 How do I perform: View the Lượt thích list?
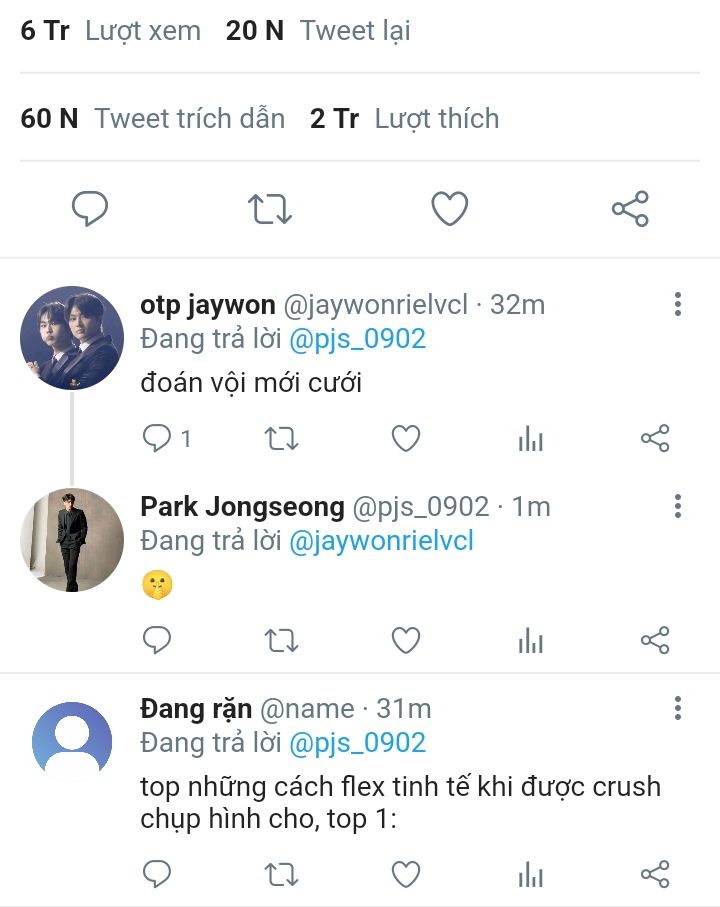coord(436,119)
